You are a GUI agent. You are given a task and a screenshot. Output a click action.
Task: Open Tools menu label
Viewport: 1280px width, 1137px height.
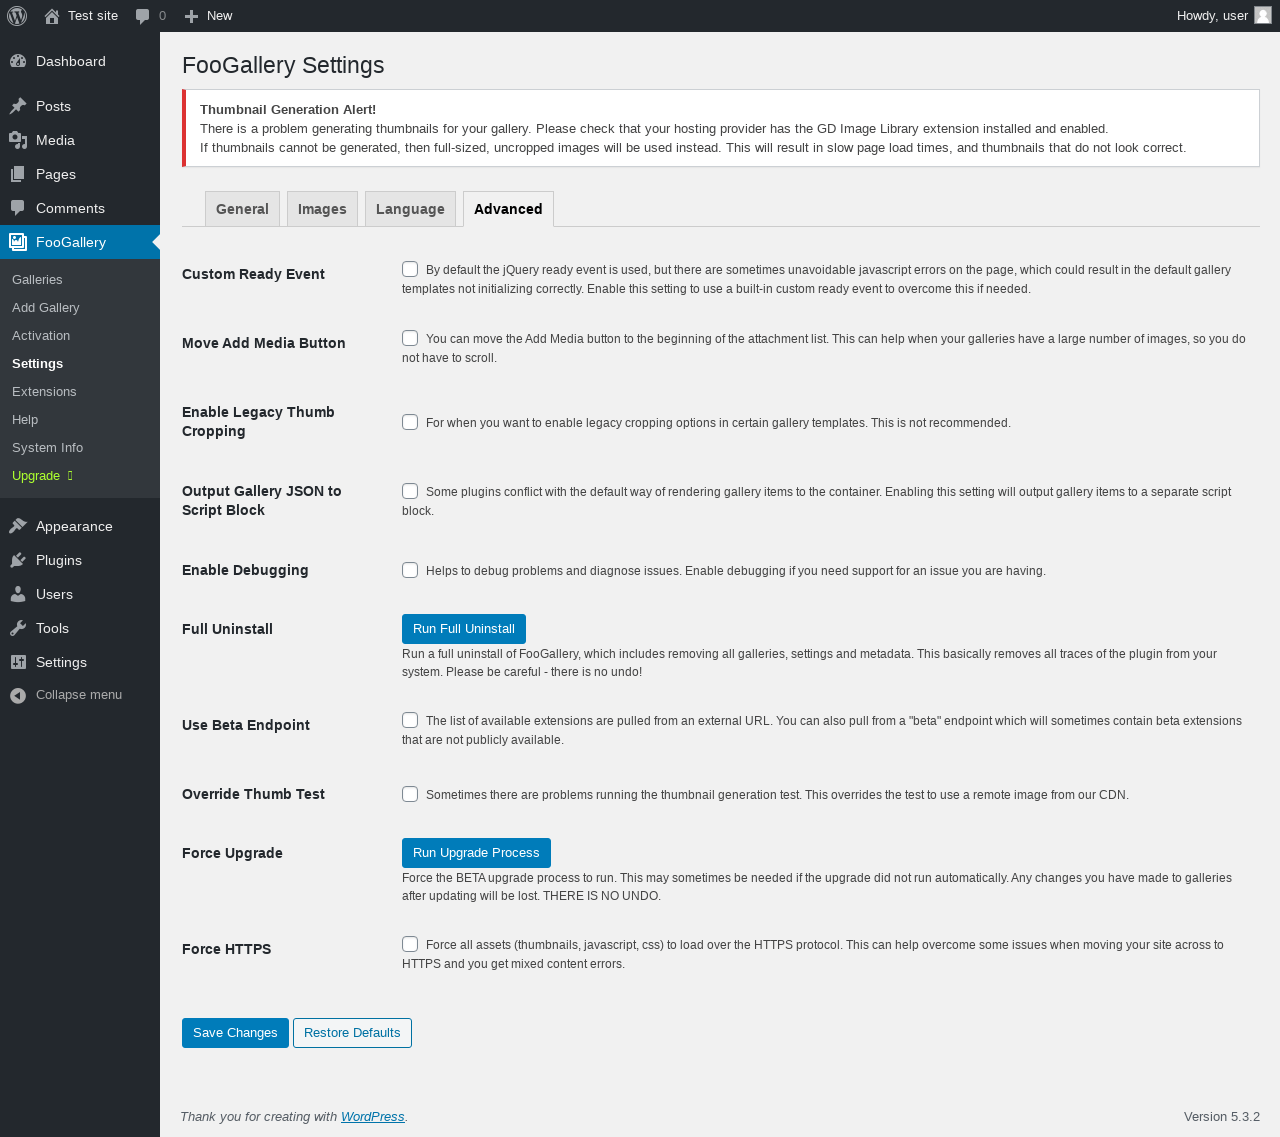point(52,628)
